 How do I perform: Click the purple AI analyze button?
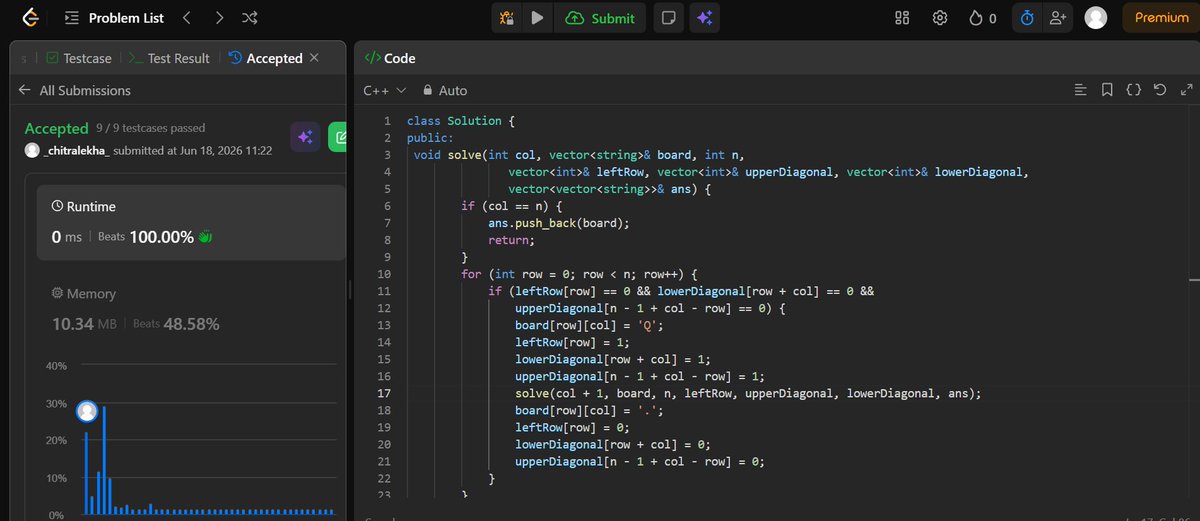click(305, 138)
